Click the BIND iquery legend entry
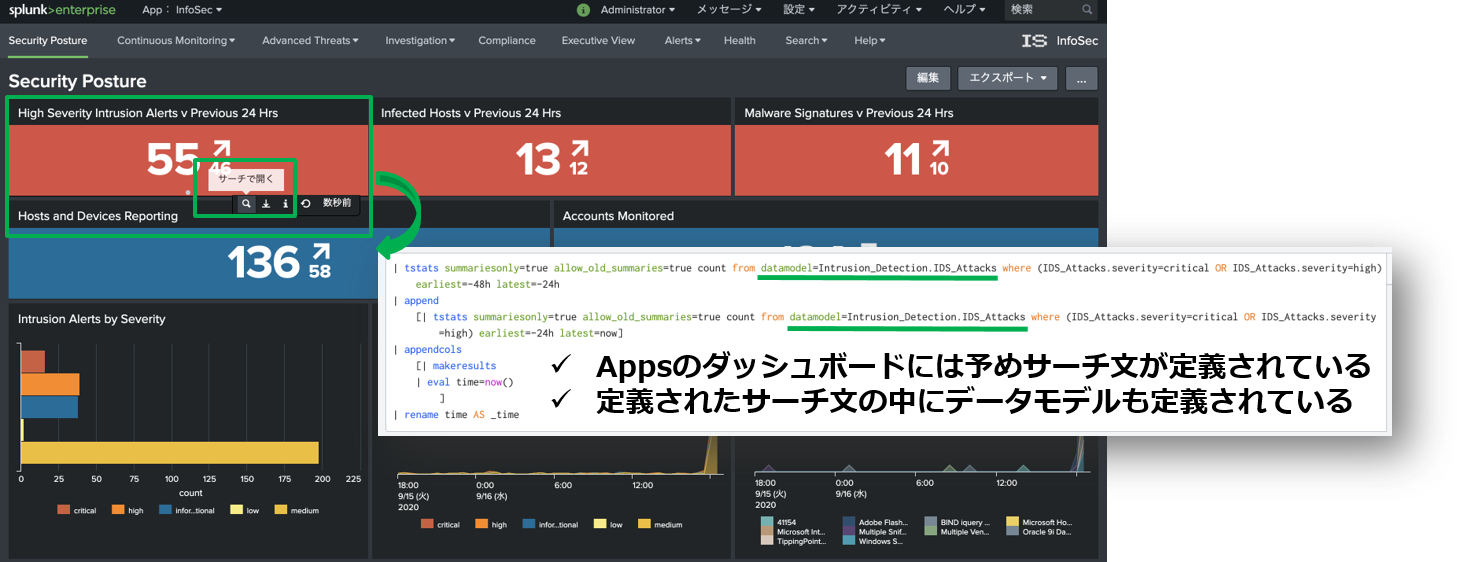Viewport: 1457px width, 562px height. 959,521
